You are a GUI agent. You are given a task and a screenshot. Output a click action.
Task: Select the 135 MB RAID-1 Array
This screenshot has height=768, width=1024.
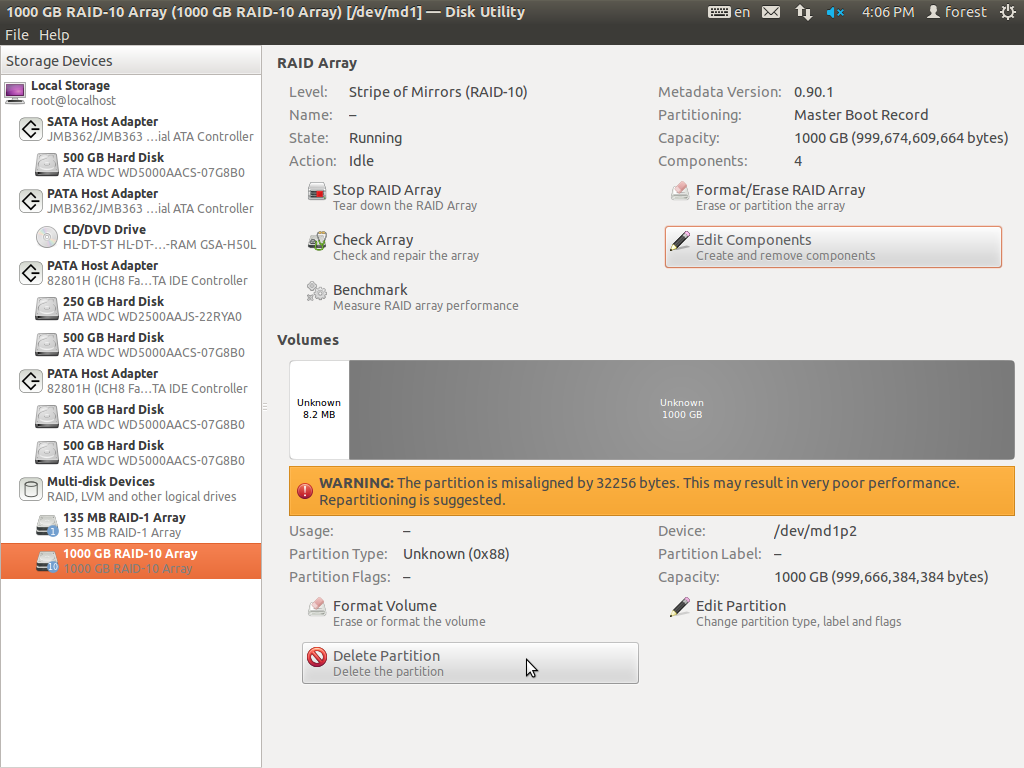(x=123, y=525)
